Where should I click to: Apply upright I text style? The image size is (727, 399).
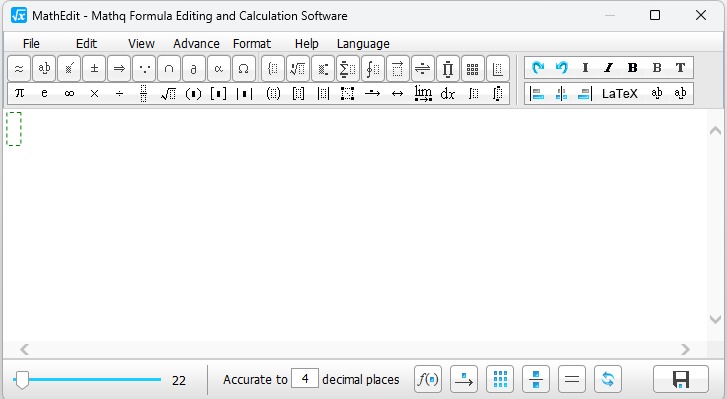585,68
